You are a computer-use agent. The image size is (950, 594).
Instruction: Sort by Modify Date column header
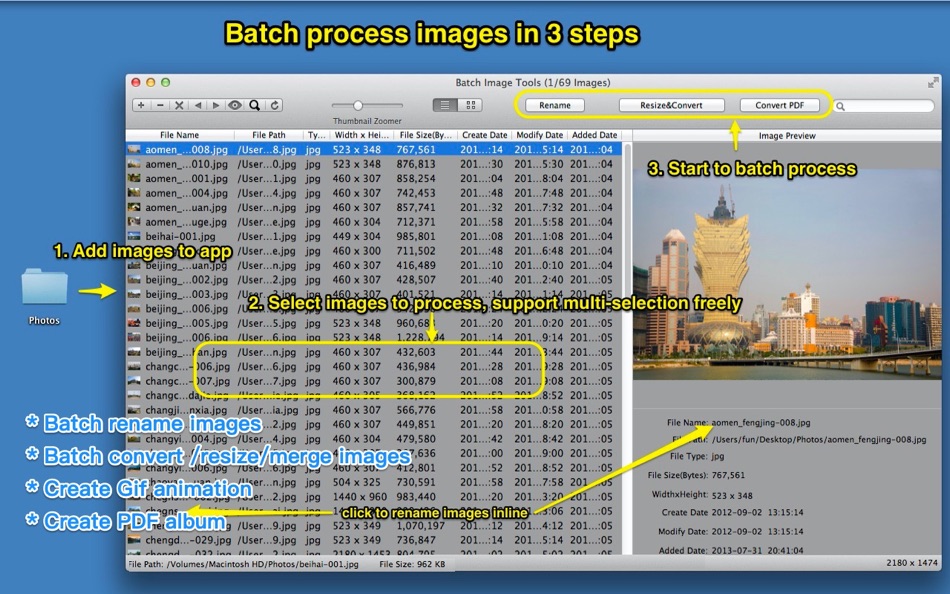pyautogui.click(x=539, y=135)
